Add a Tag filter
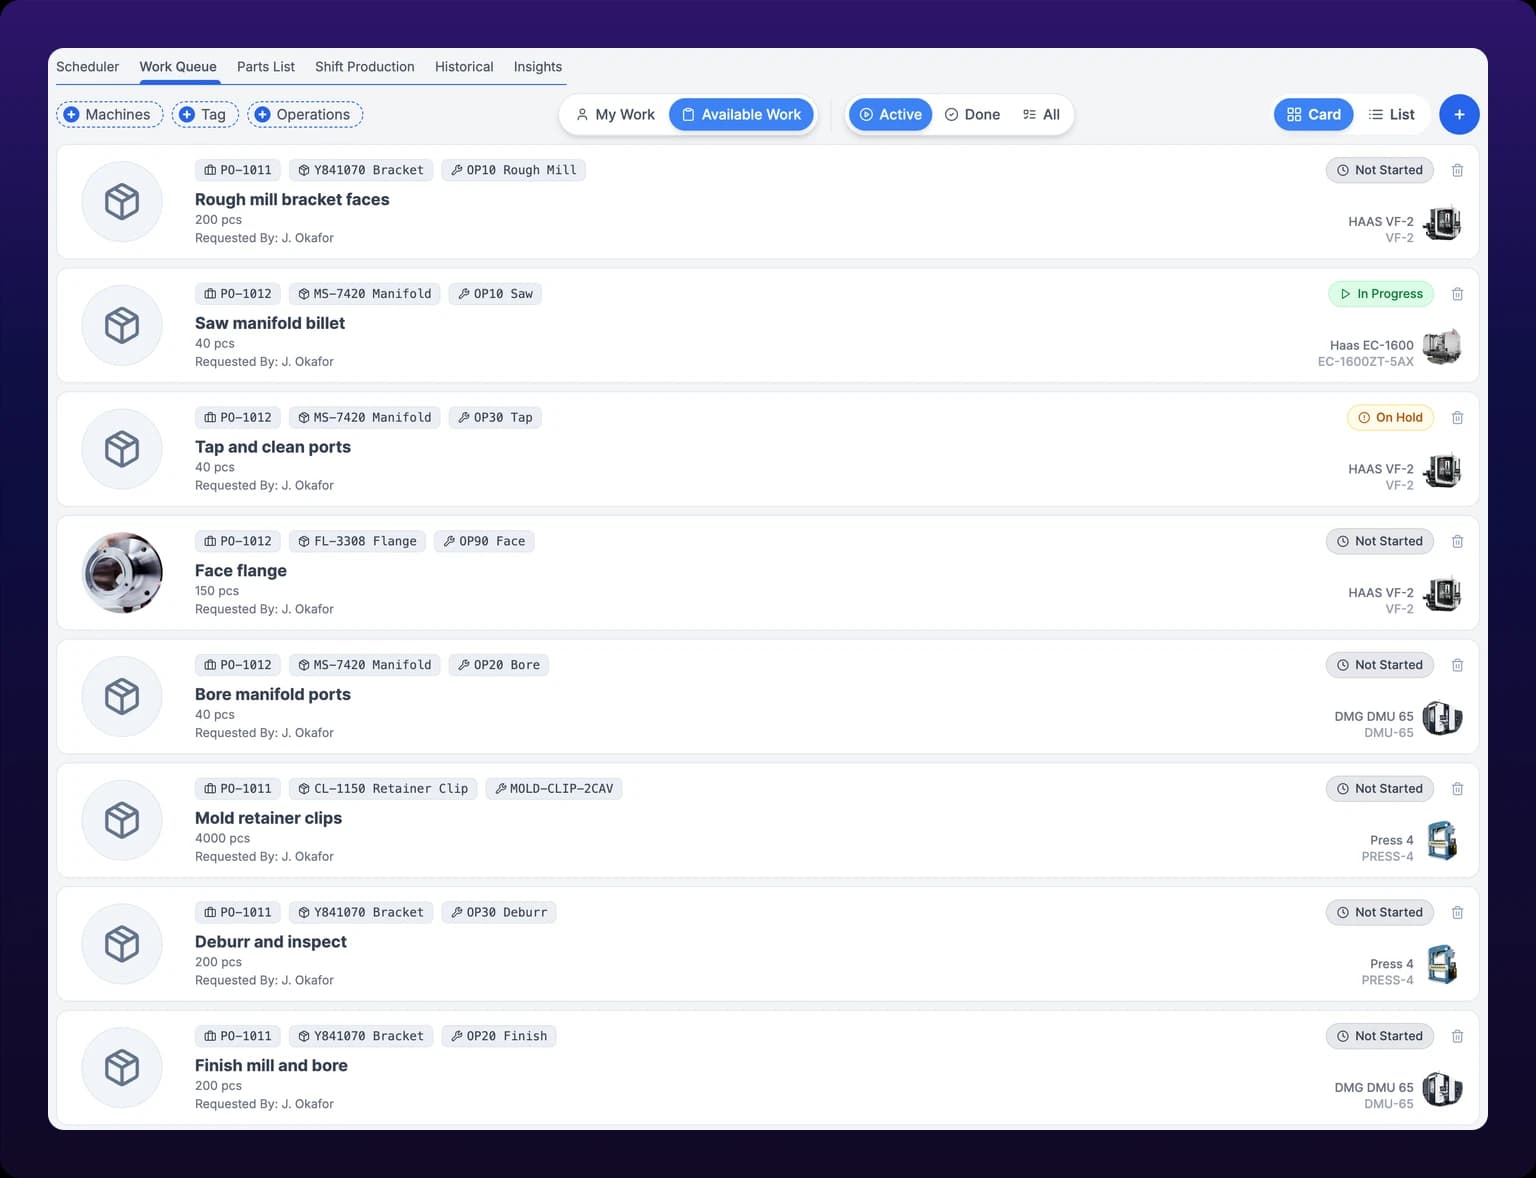This screenshot has width=1536, height=1178. tap(205, 114)
